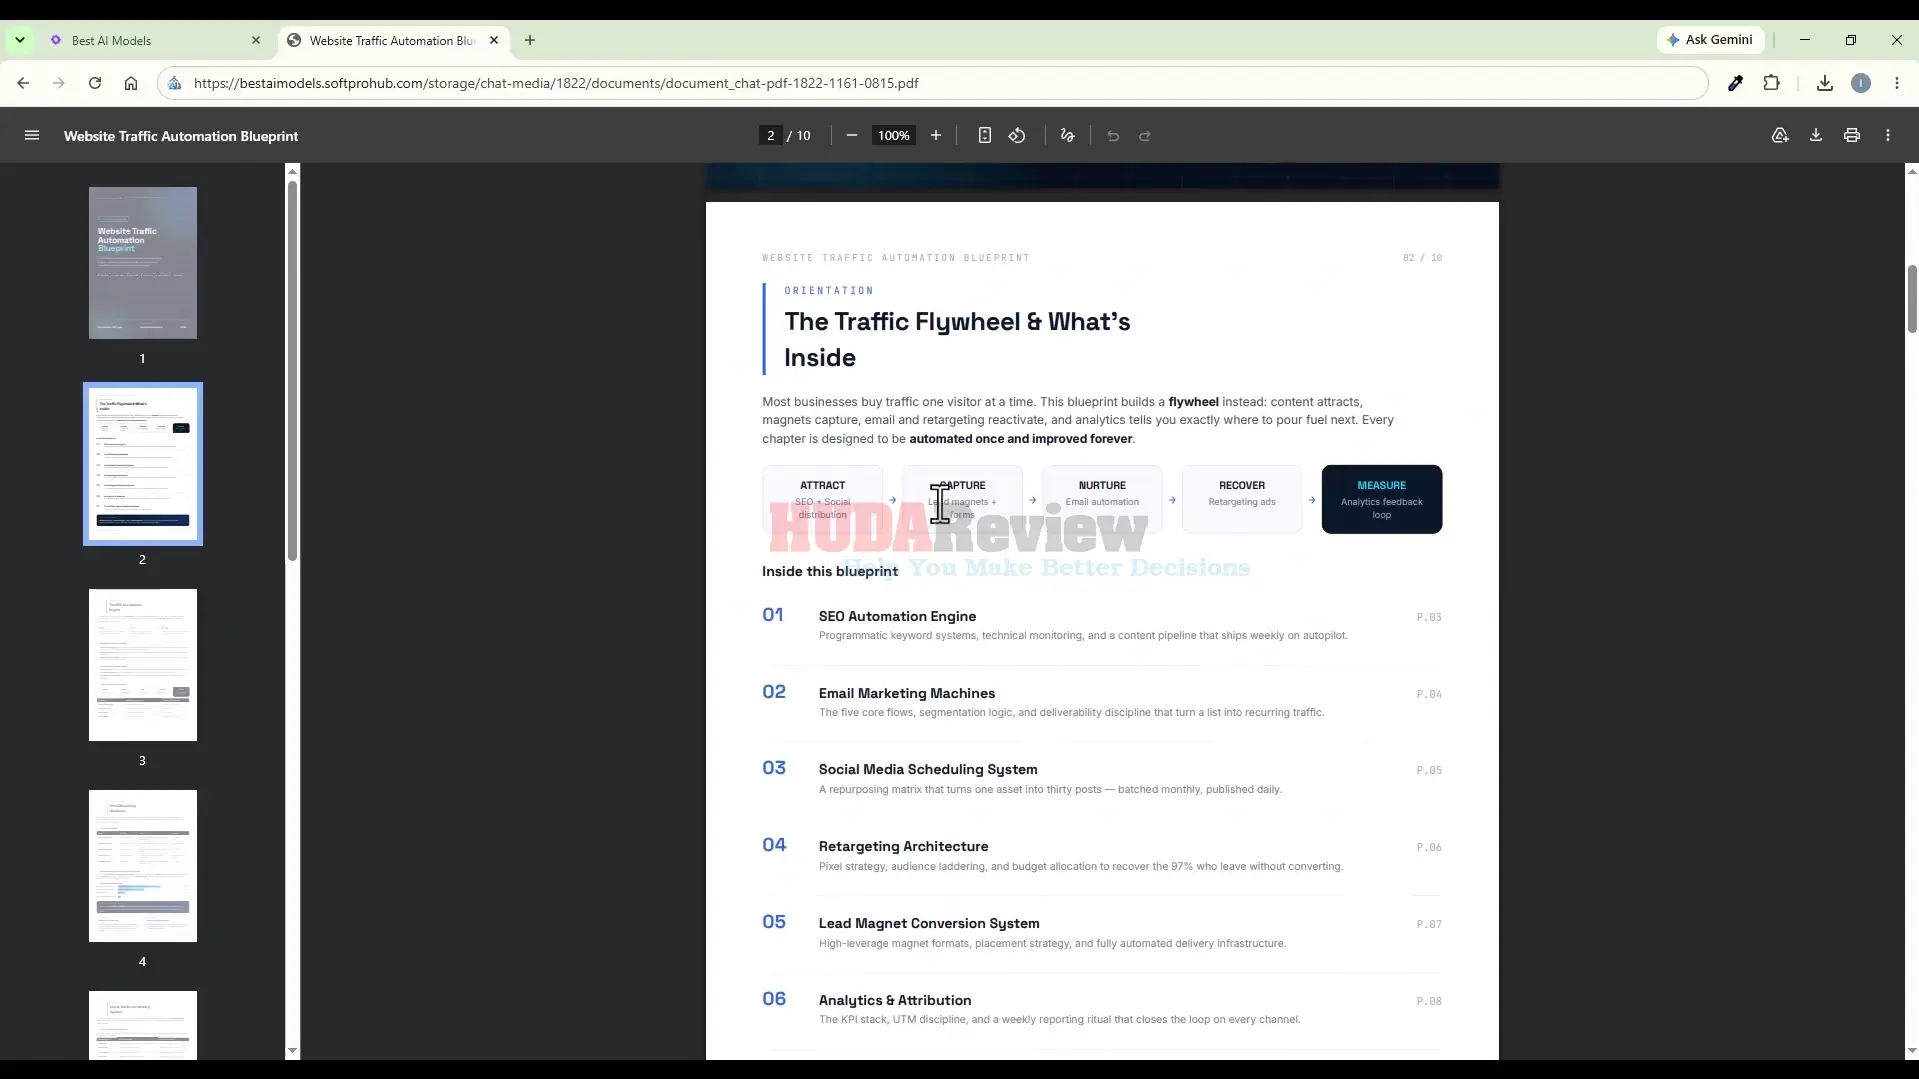This screenshot has width=1919, height=1079.
Task: Rotate the document counterclockwise
Action: [x=1017, y=135]
